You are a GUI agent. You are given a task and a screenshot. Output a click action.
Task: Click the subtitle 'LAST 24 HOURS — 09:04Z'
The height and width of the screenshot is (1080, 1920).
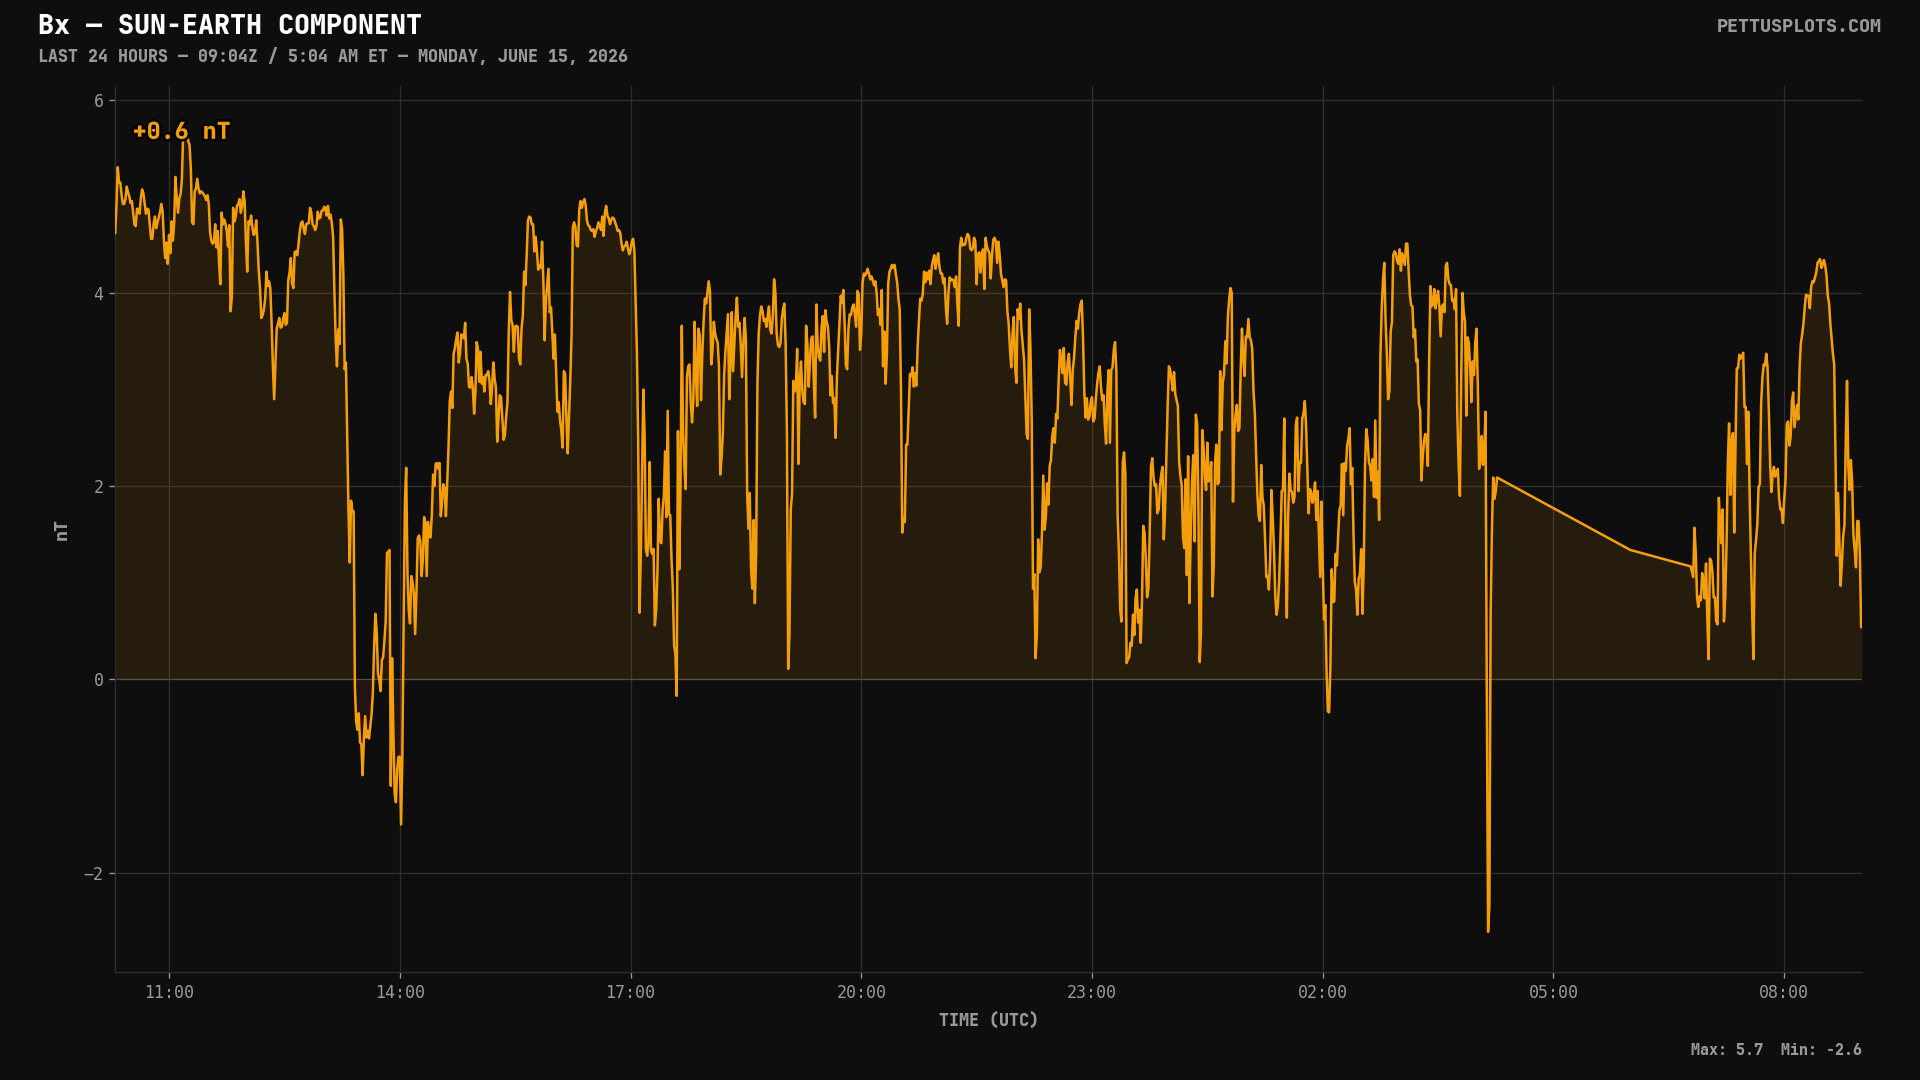click(148, 56)
